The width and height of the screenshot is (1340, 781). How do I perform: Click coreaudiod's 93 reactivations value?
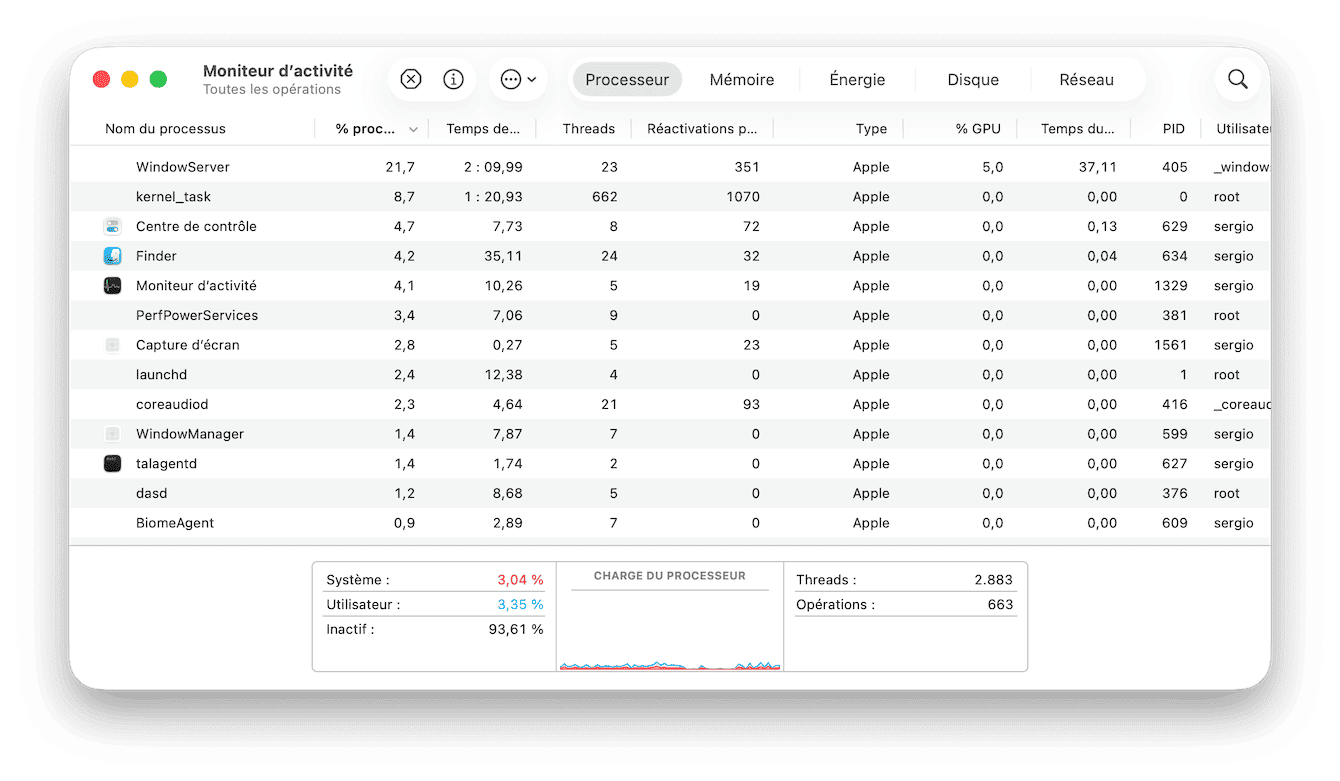750,405
